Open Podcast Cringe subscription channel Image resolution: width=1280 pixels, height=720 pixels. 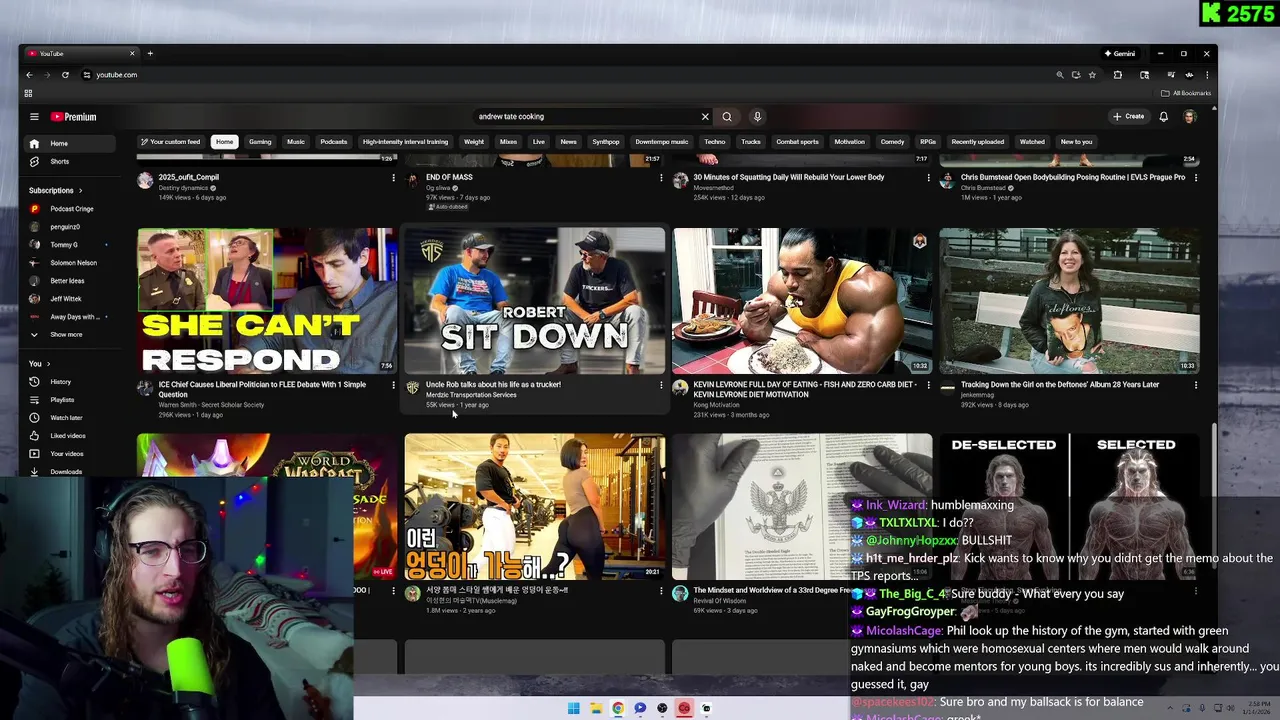pos(68,209)
